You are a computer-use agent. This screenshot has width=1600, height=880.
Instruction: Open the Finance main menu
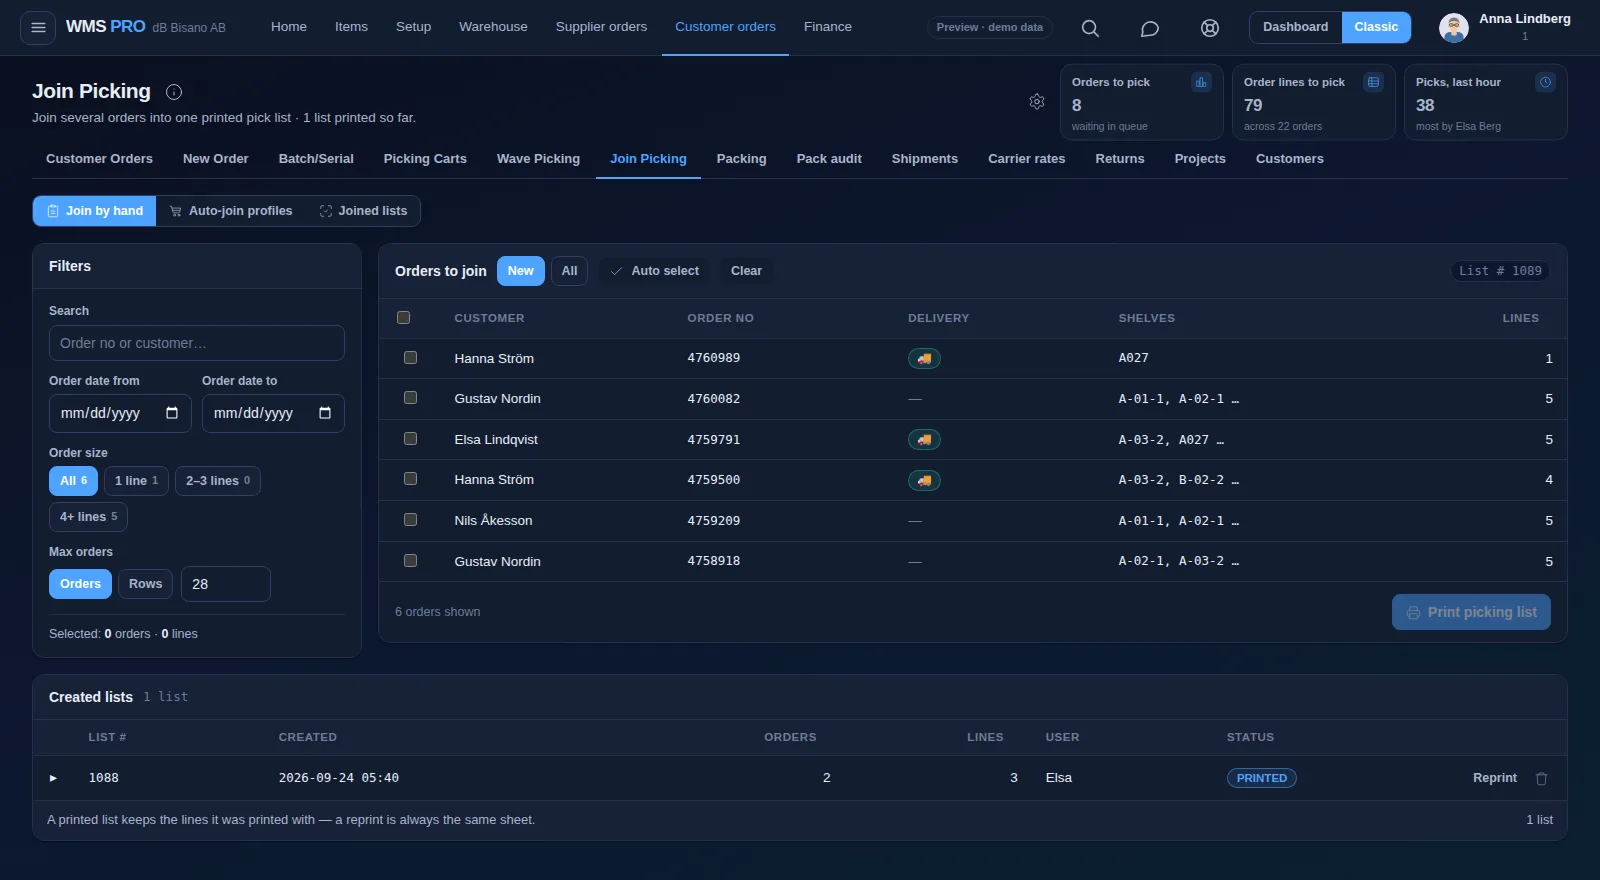click(828, 27)
